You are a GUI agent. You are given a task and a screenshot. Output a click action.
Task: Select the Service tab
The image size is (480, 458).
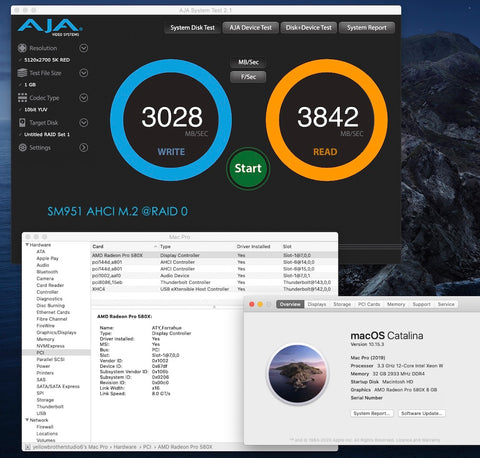446,304
